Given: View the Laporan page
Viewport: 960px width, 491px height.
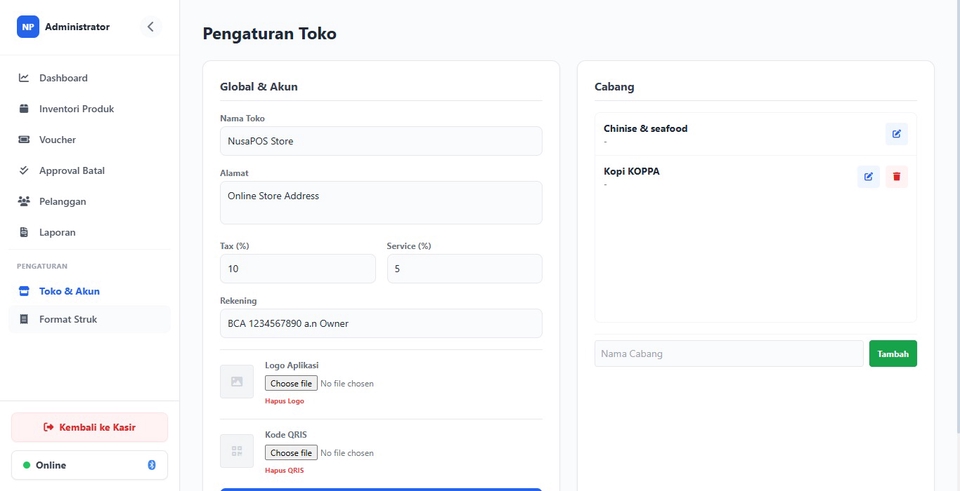Looking at the screenshot, I should tap(57, 233).
